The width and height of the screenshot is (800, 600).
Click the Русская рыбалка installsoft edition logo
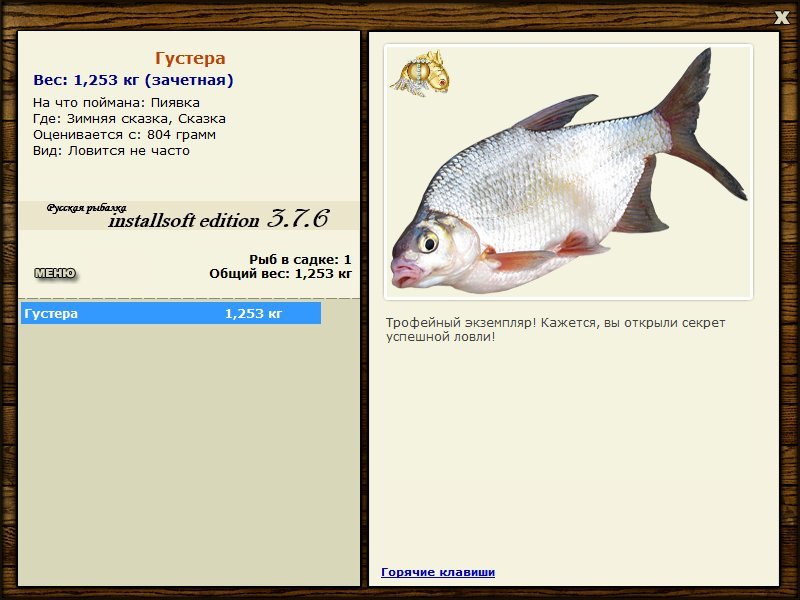[189, 216]
